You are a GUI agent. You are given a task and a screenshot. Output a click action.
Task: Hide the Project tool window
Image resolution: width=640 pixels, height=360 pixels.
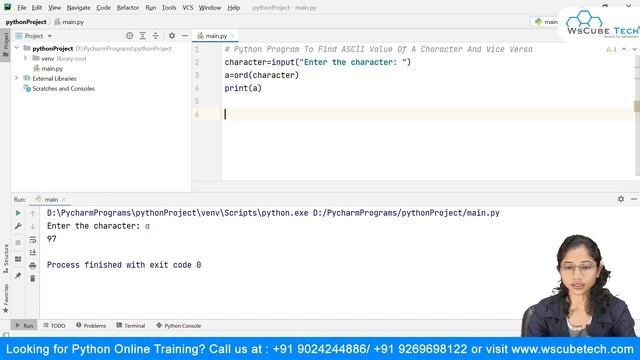click(x=184, y=36)
